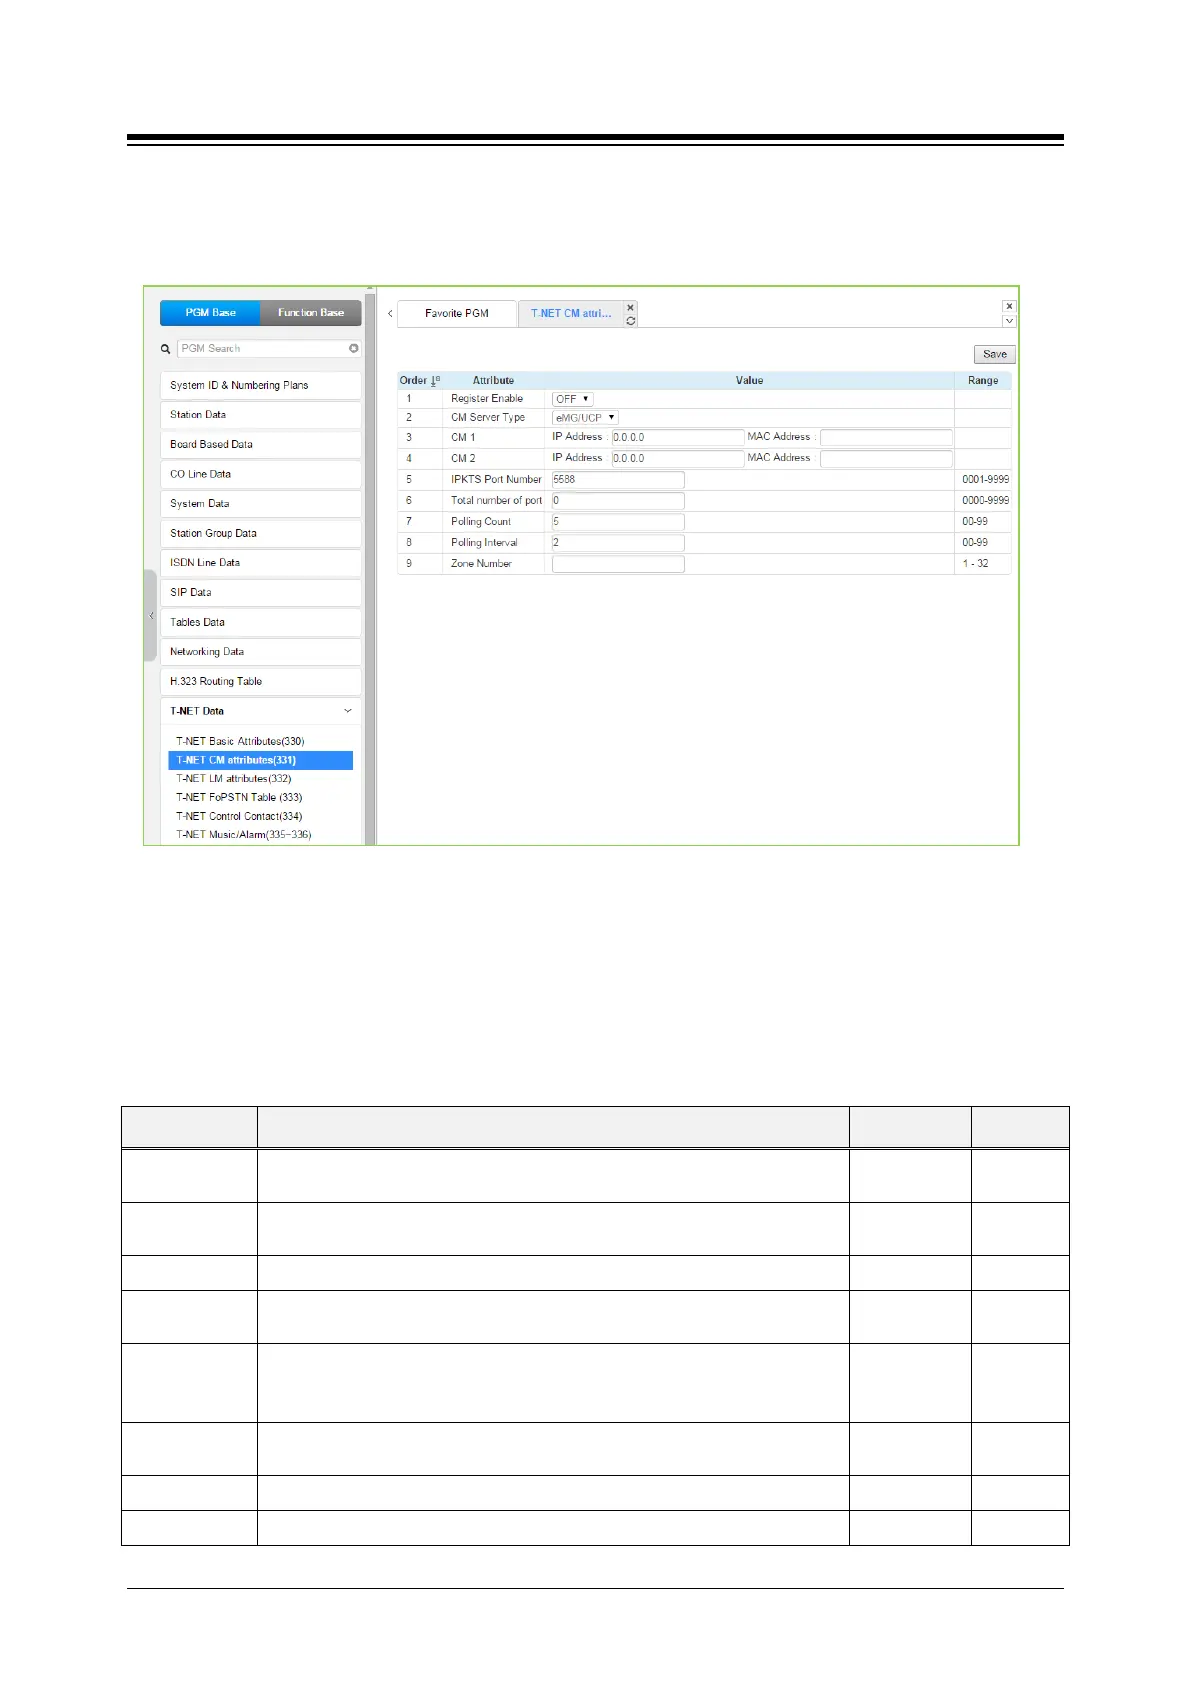Open T-NET LM attributes(332)

[234, 779]
